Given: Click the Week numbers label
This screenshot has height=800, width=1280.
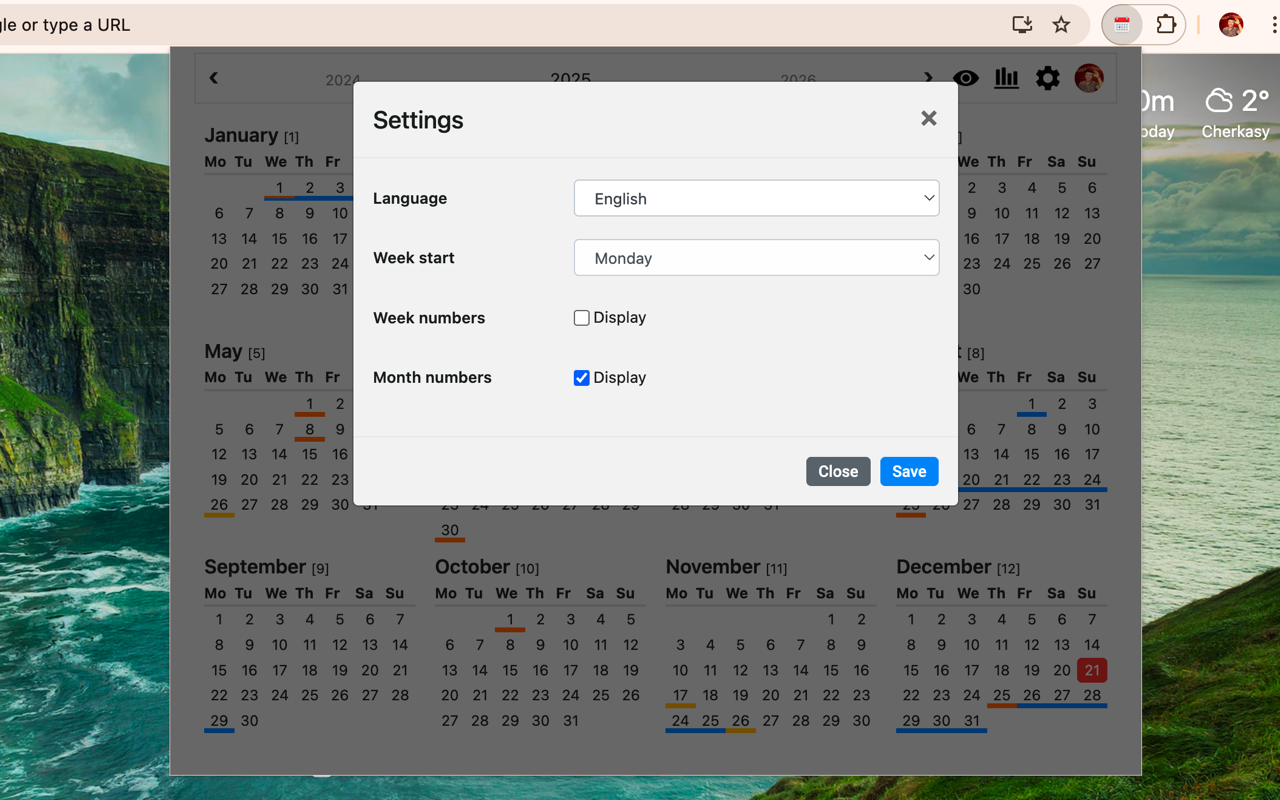Looking at the screenshot, I should click(x=429, y=318).
